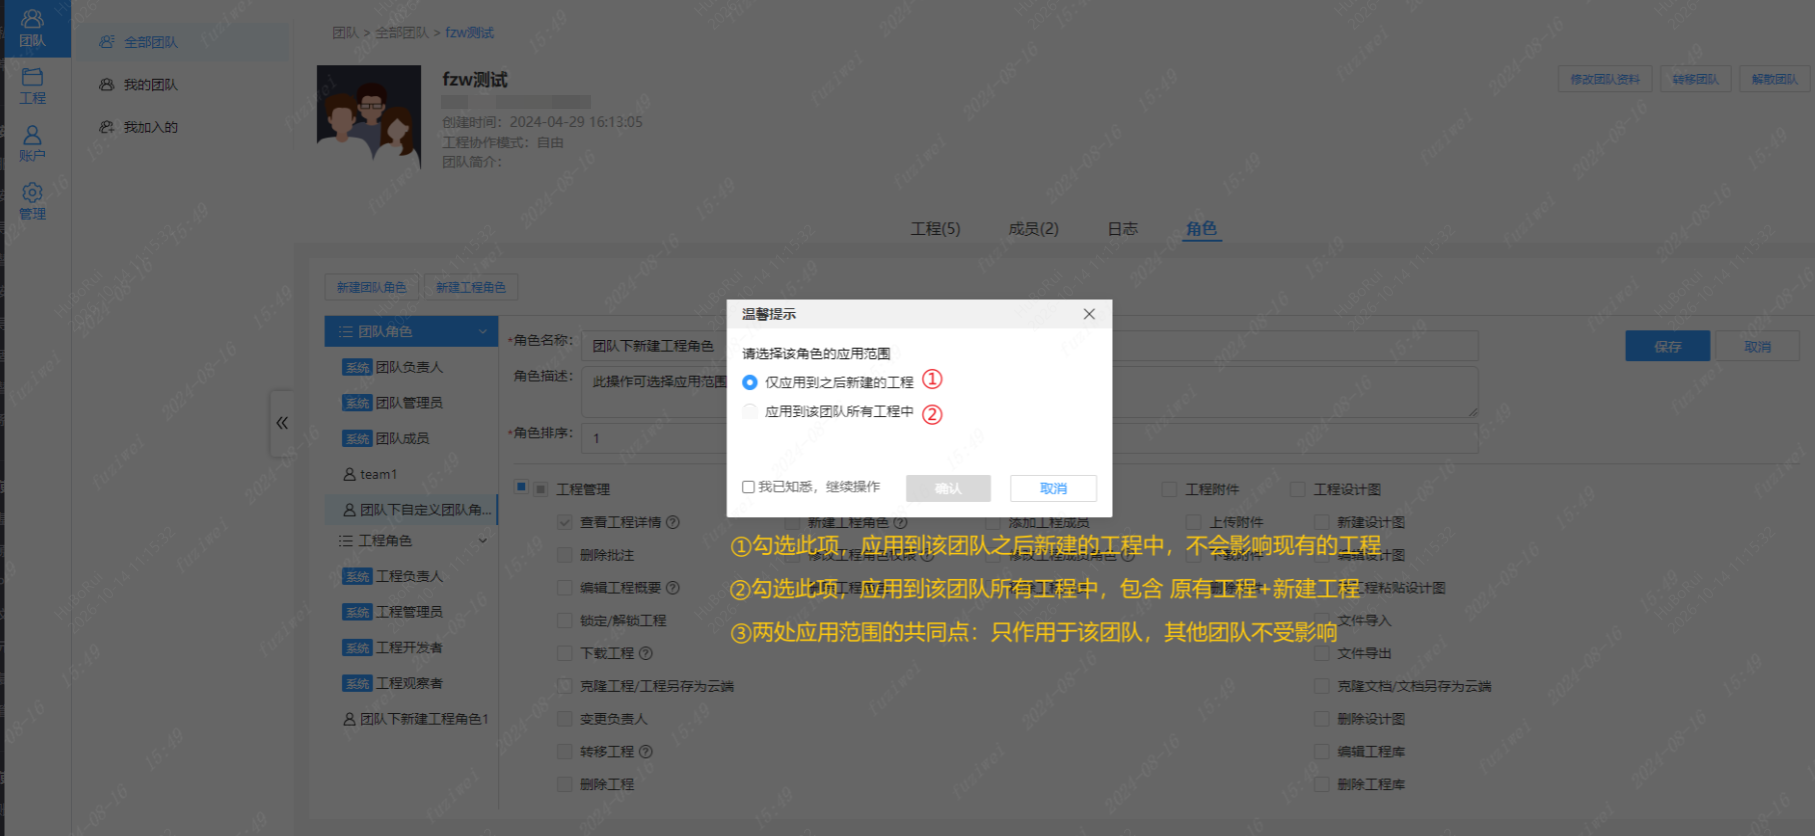Screen dimensions: 1815x836
Task: Select the 工程观察者 role in the list
Action: tap(411, 683)
